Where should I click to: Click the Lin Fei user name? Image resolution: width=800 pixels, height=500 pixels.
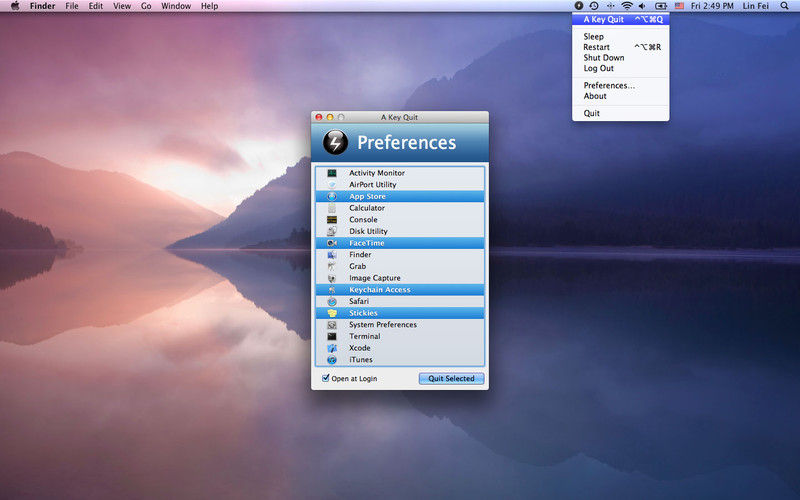pos(756,6)
